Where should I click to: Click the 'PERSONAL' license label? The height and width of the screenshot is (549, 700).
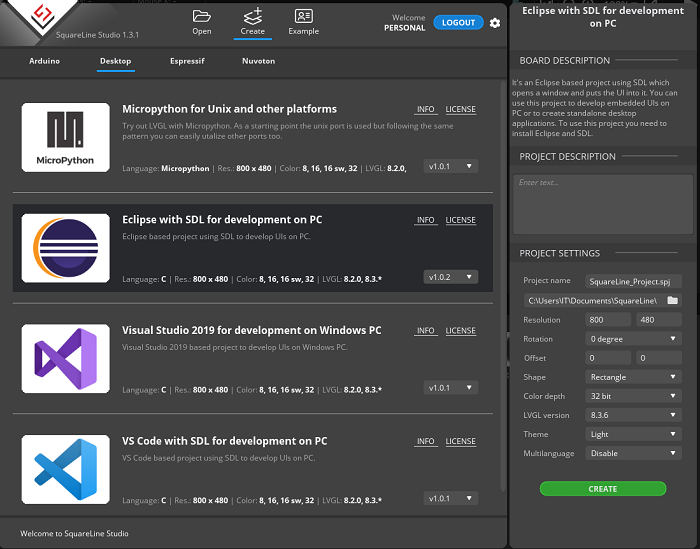(x=404, y=28)
